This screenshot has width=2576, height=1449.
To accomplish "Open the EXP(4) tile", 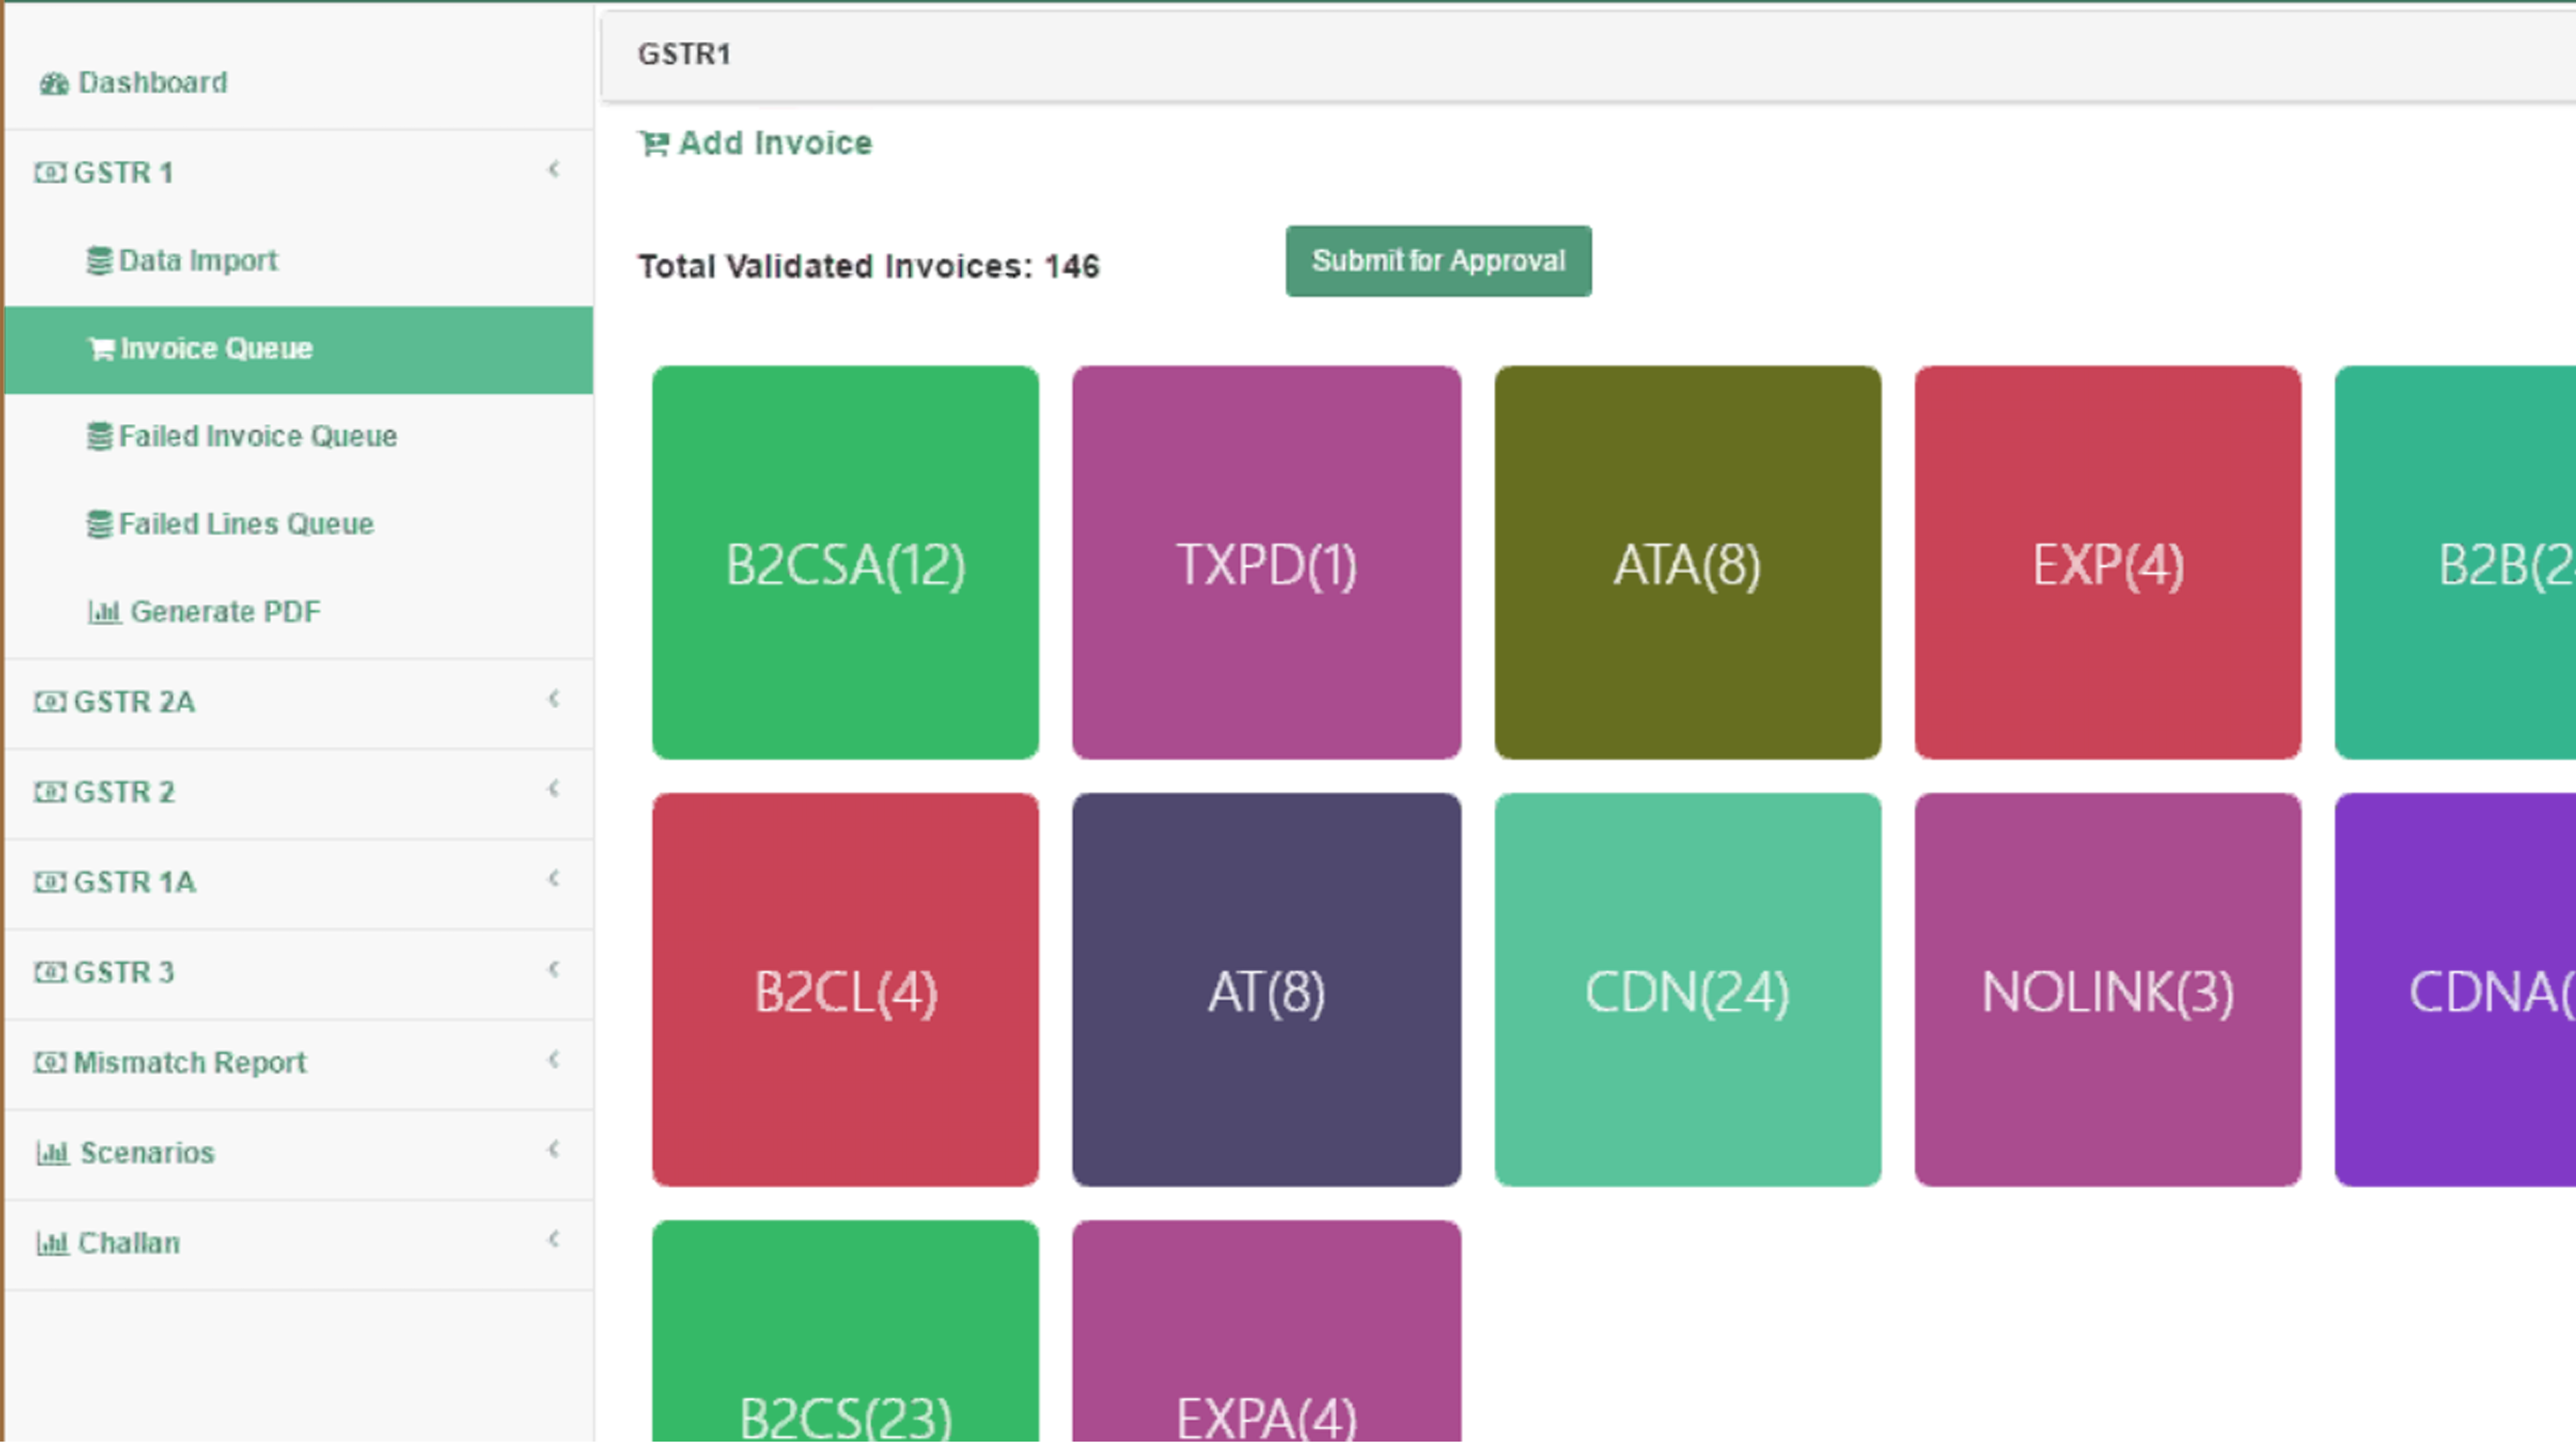I will point(2107,563).
